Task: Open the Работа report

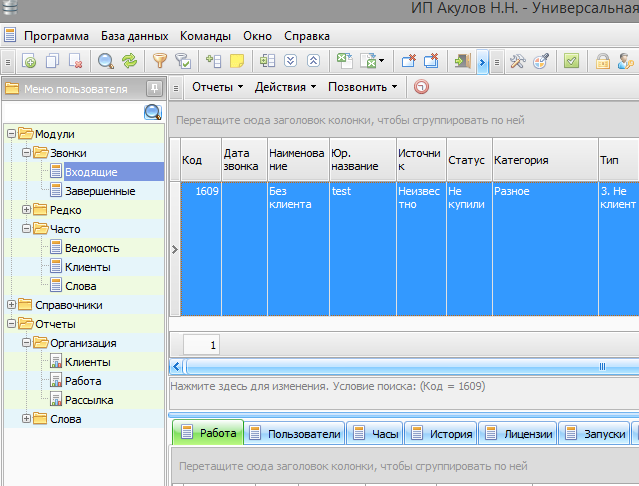Action: [x=83, y=381]
